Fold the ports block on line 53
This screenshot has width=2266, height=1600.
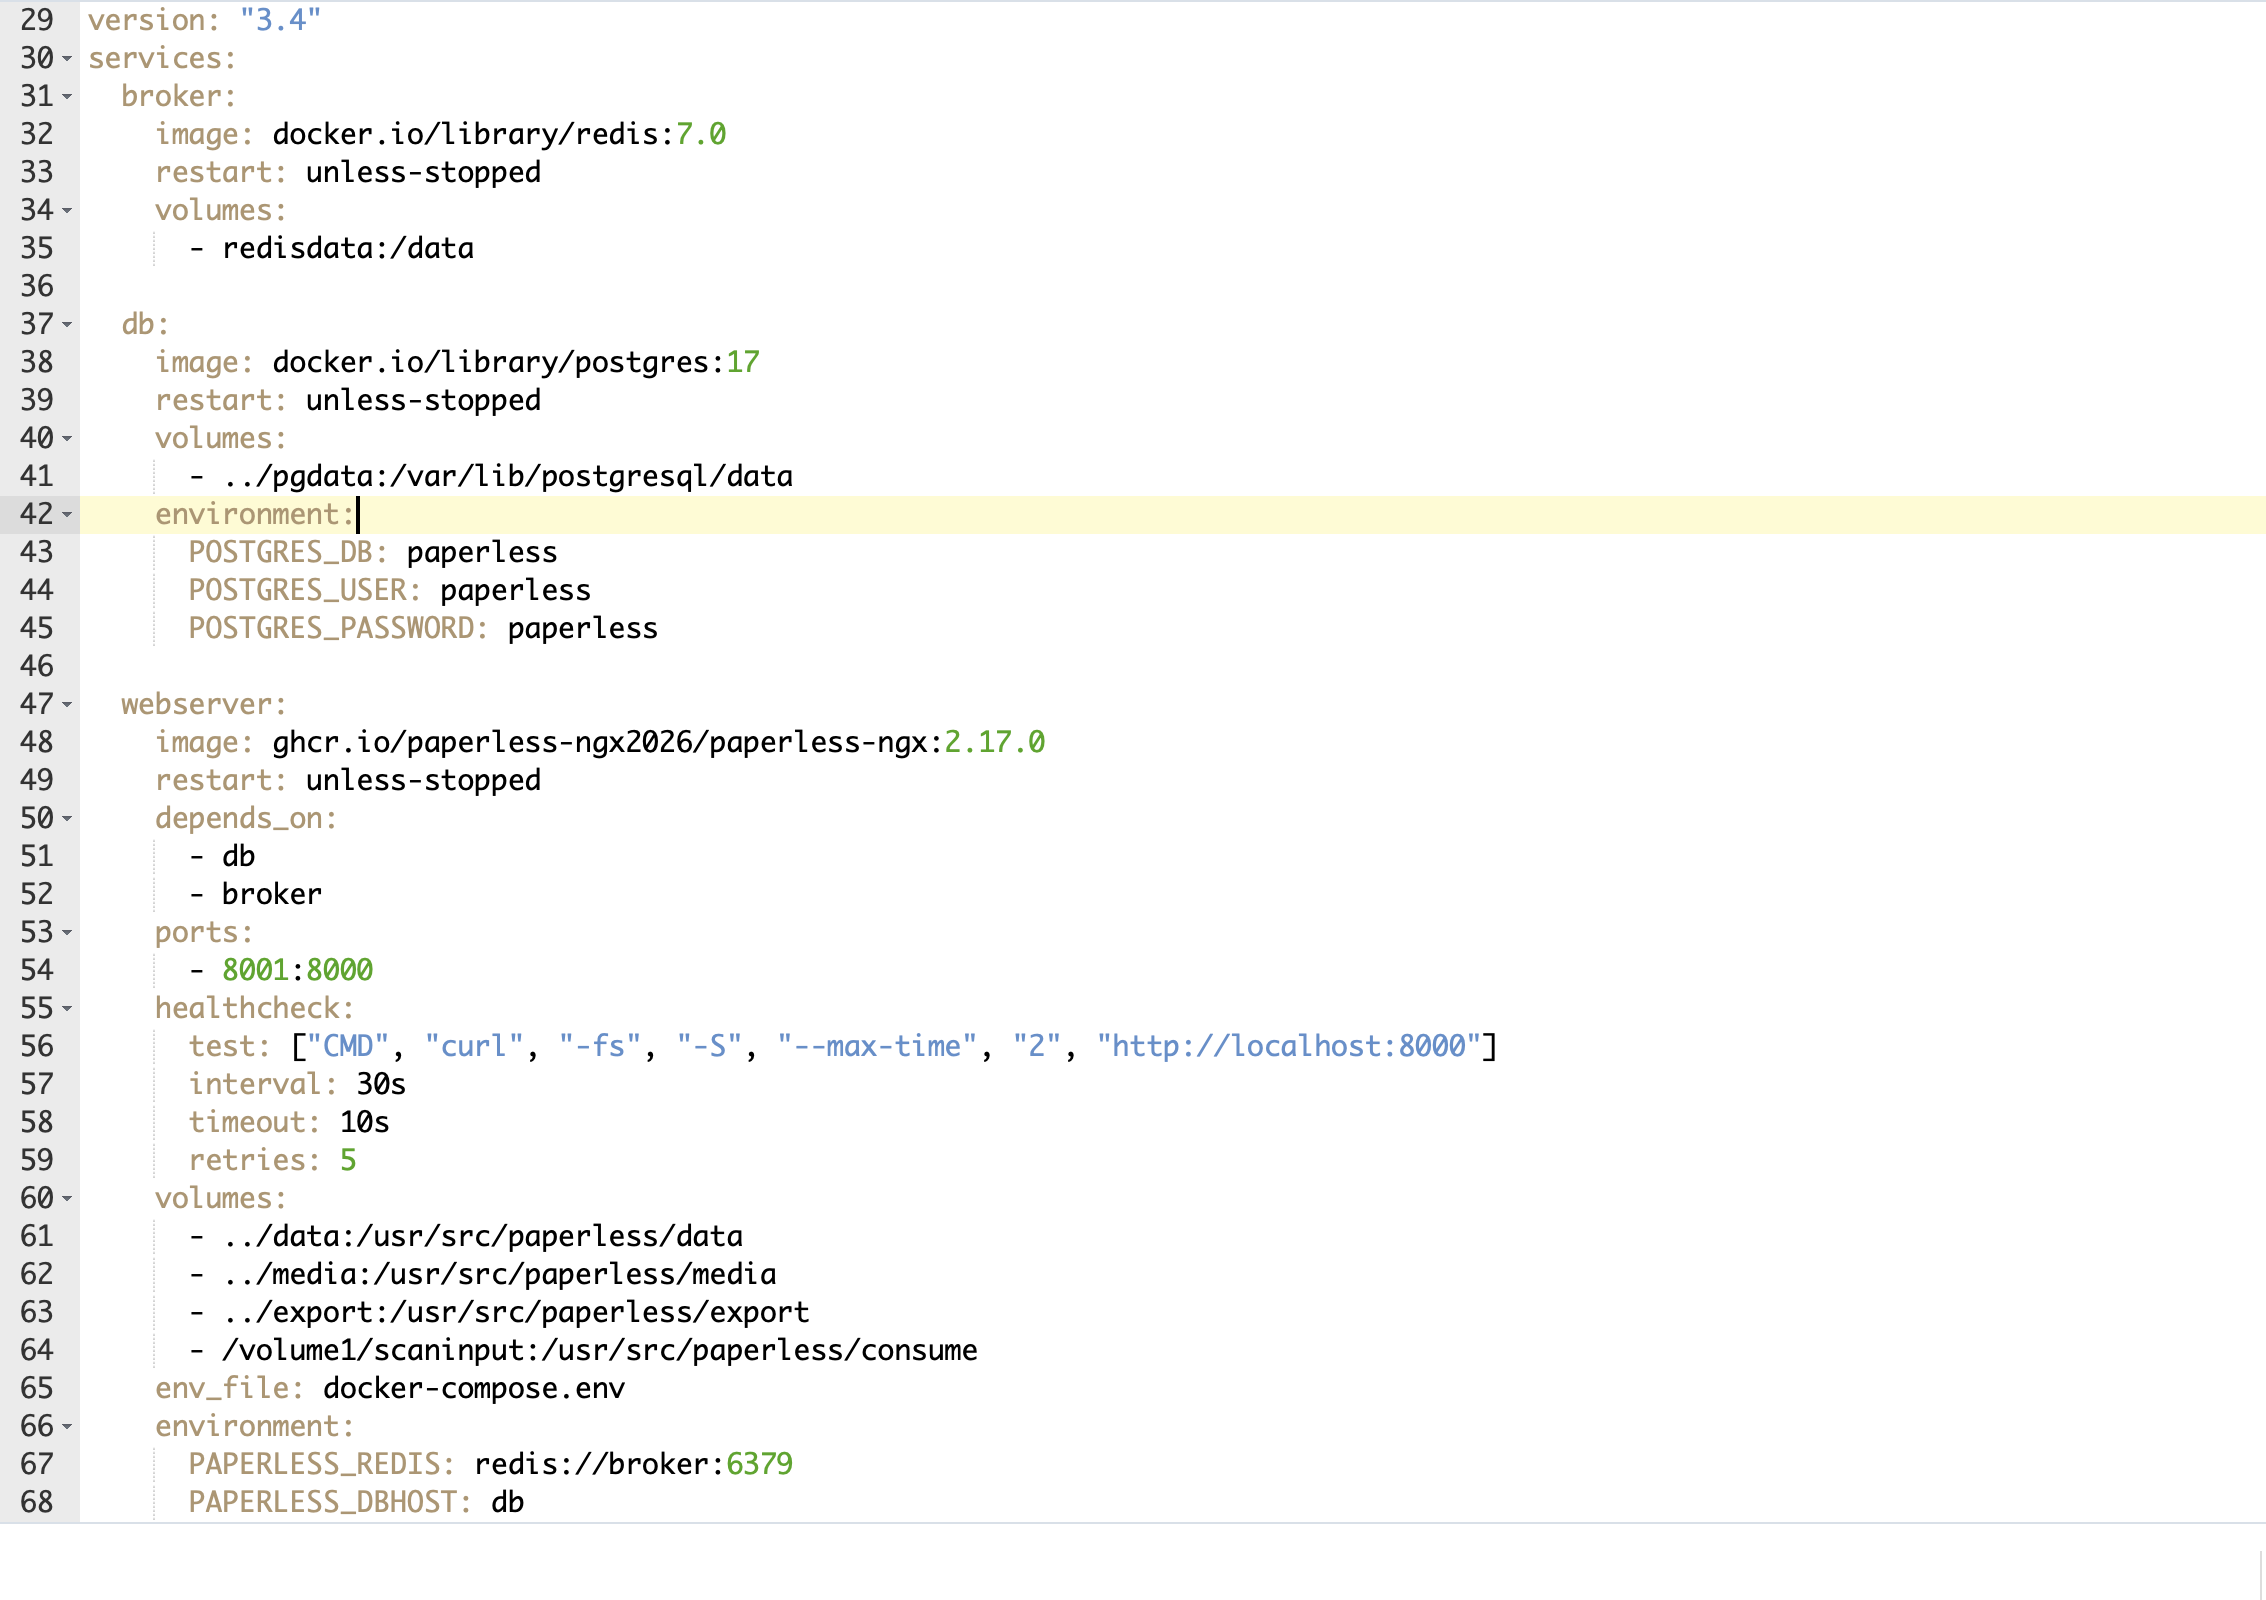click(x=67, y=933)
